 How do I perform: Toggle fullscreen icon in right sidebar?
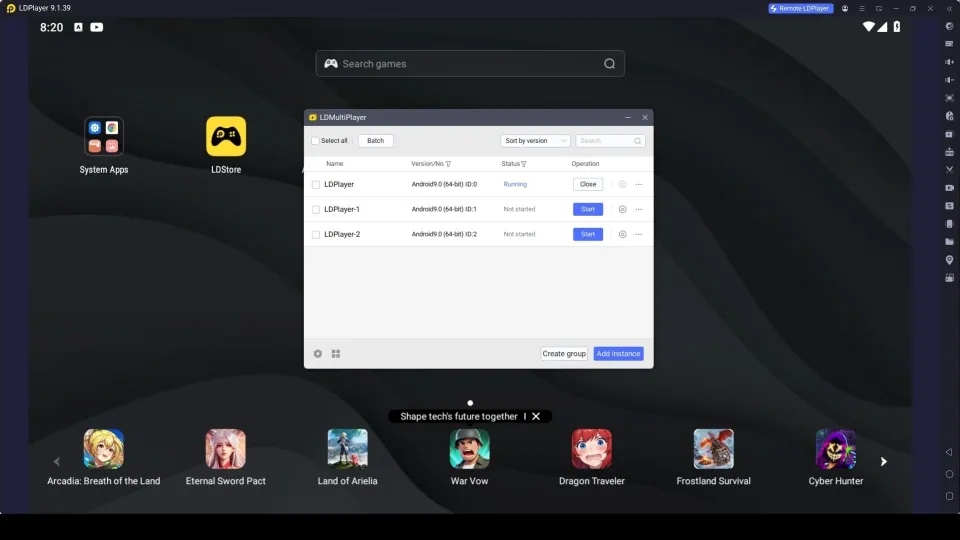(949, 98)
